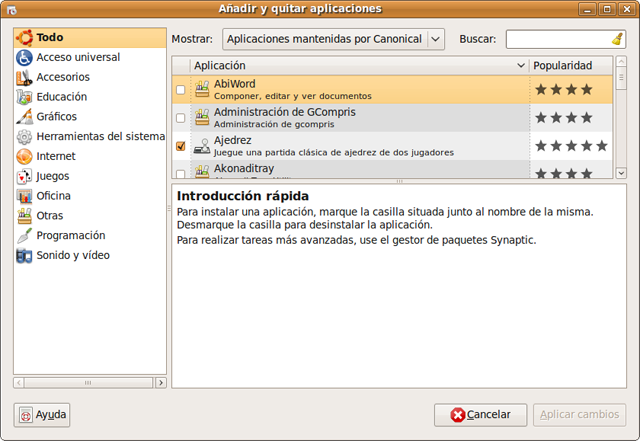Click the Internet globe icon
The width and height of the screenshot is (640, 441).
point(24,157)
